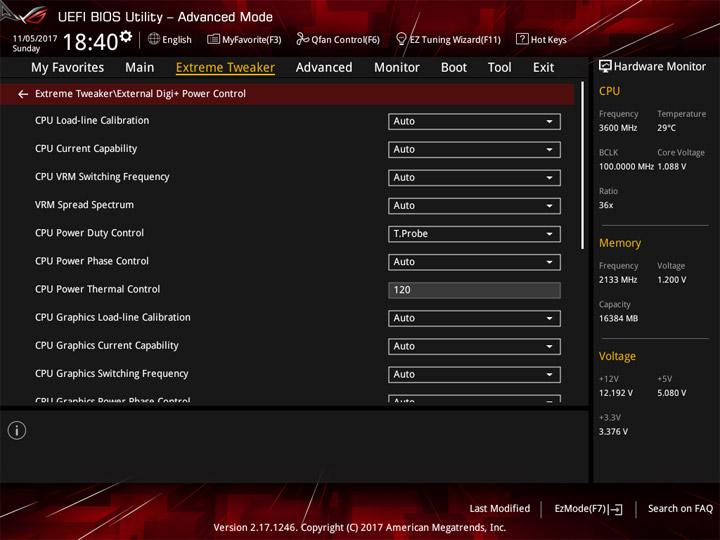Click the Hardware Monitor screen icon
The height and width of the screenshot is (540, 720).
point(605,67)
